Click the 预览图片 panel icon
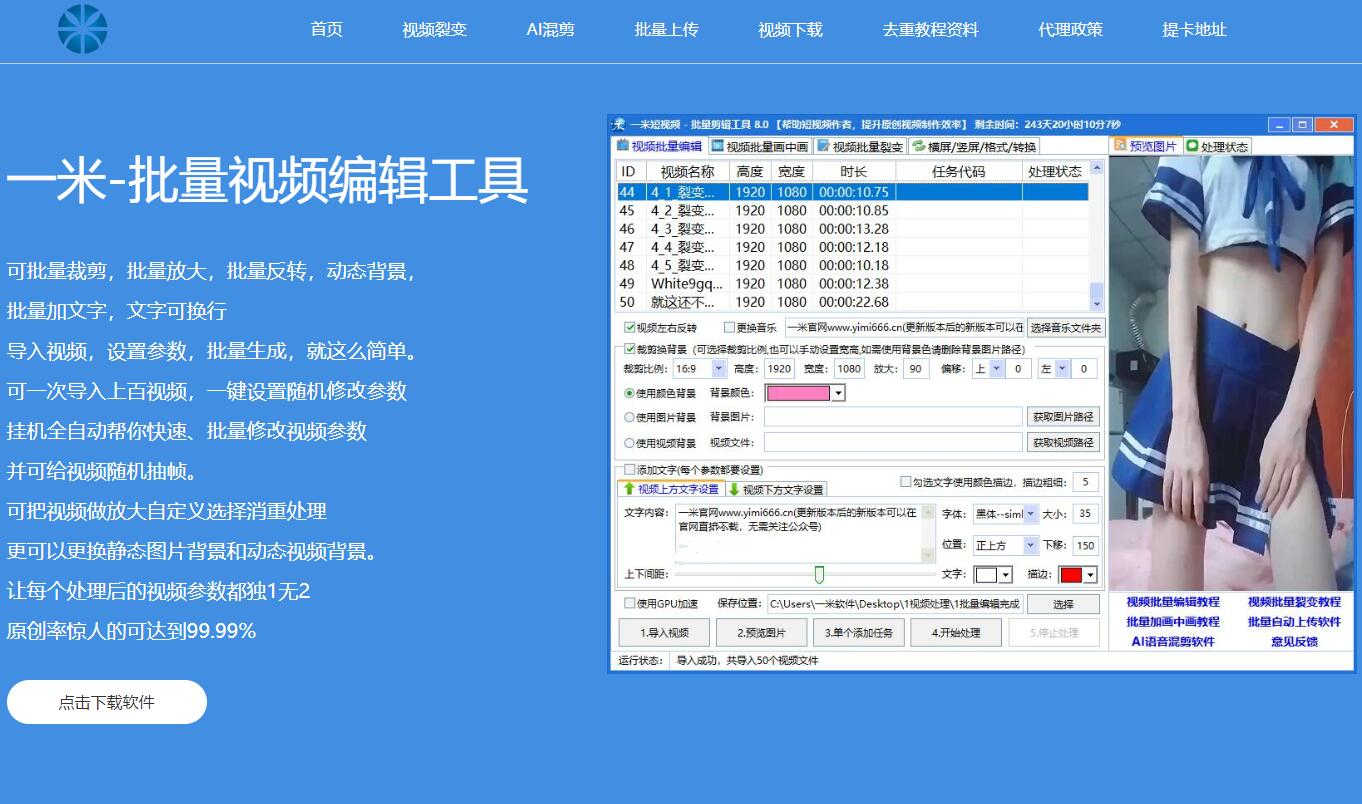 pyautogui.click(x=1119, y=145)
